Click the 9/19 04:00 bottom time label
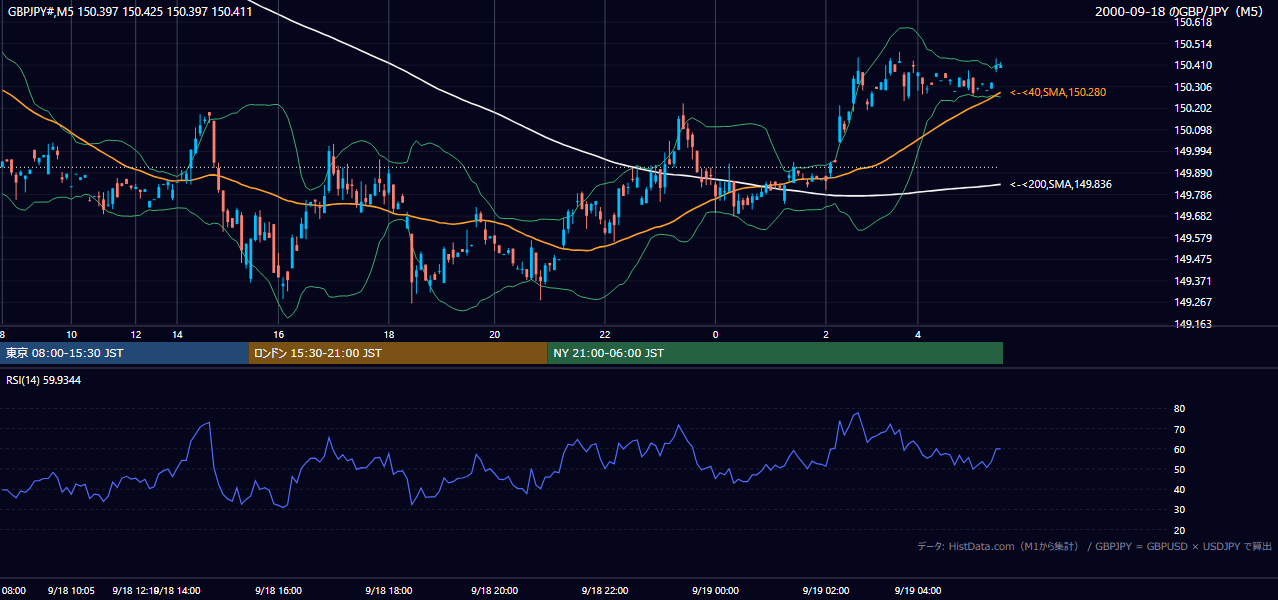 pyautogui.click(x=917, y=591)
